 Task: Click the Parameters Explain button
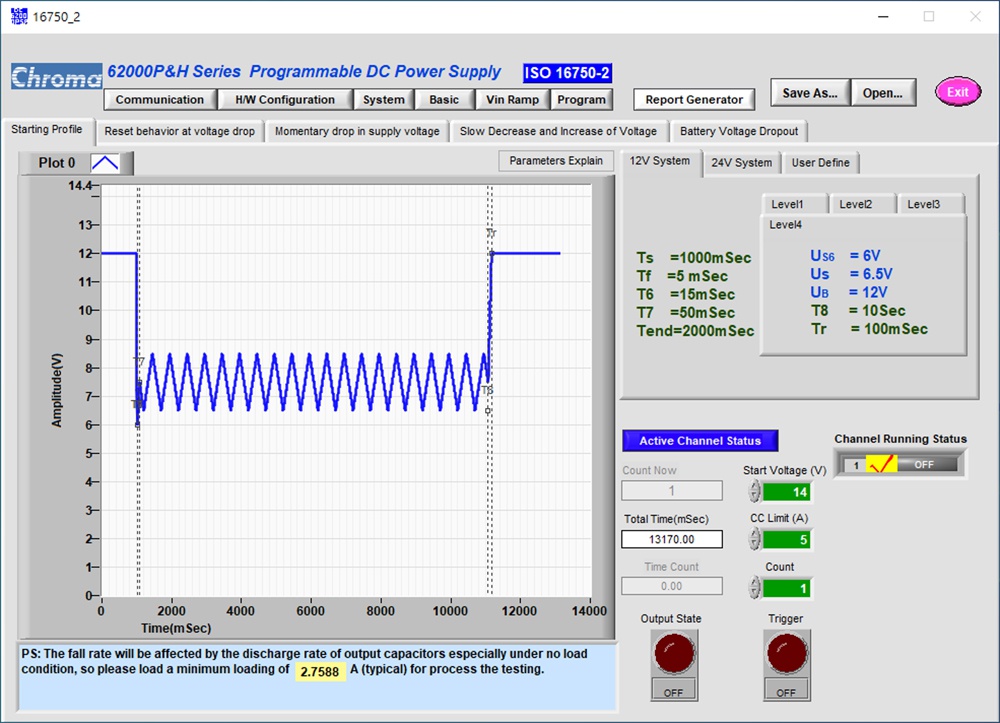[555, 161]
